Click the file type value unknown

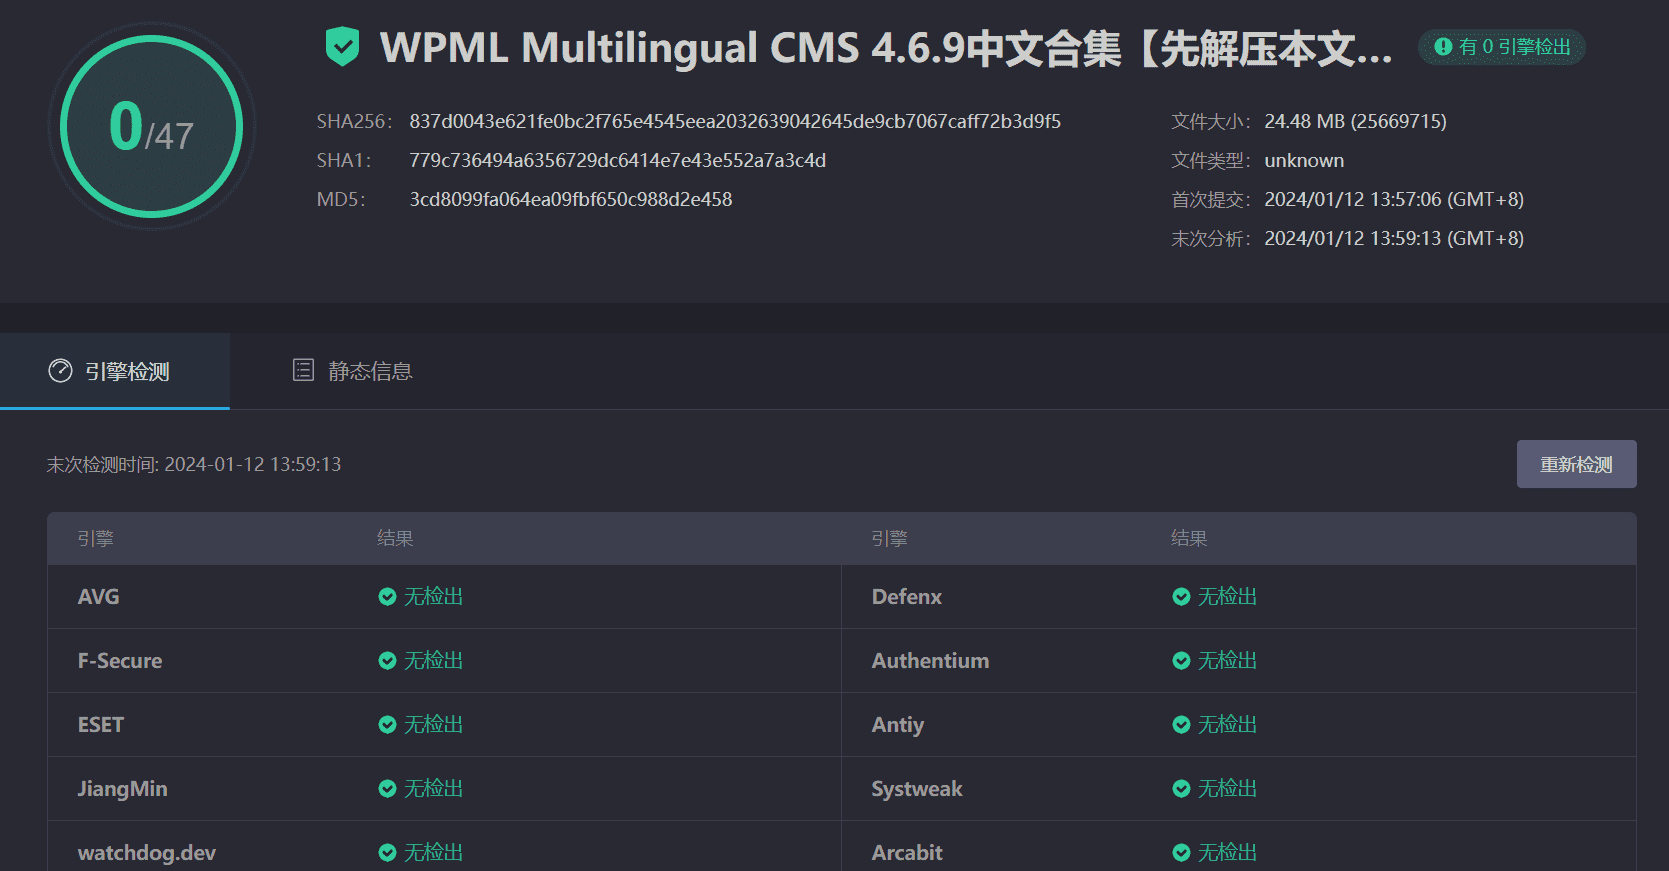(x=1304, y=161)
